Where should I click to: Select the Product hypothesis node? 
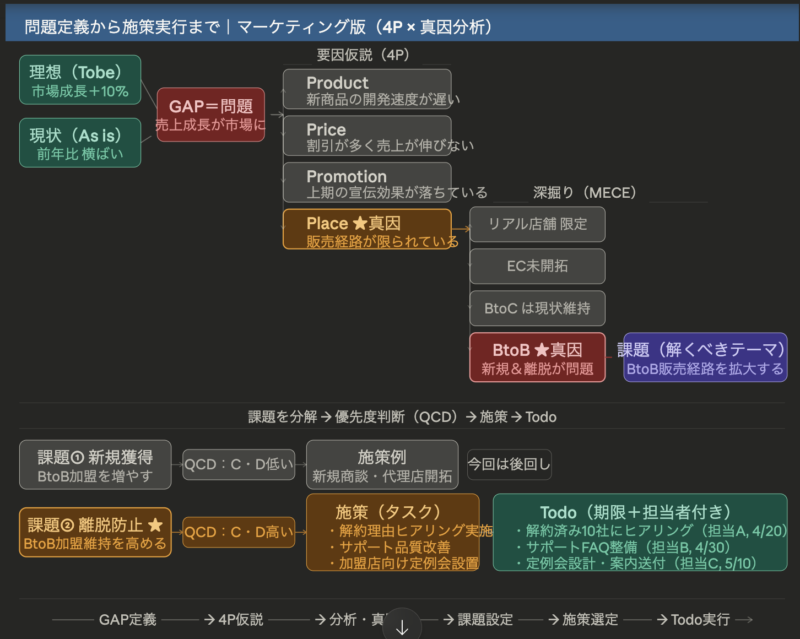(366, 89)
